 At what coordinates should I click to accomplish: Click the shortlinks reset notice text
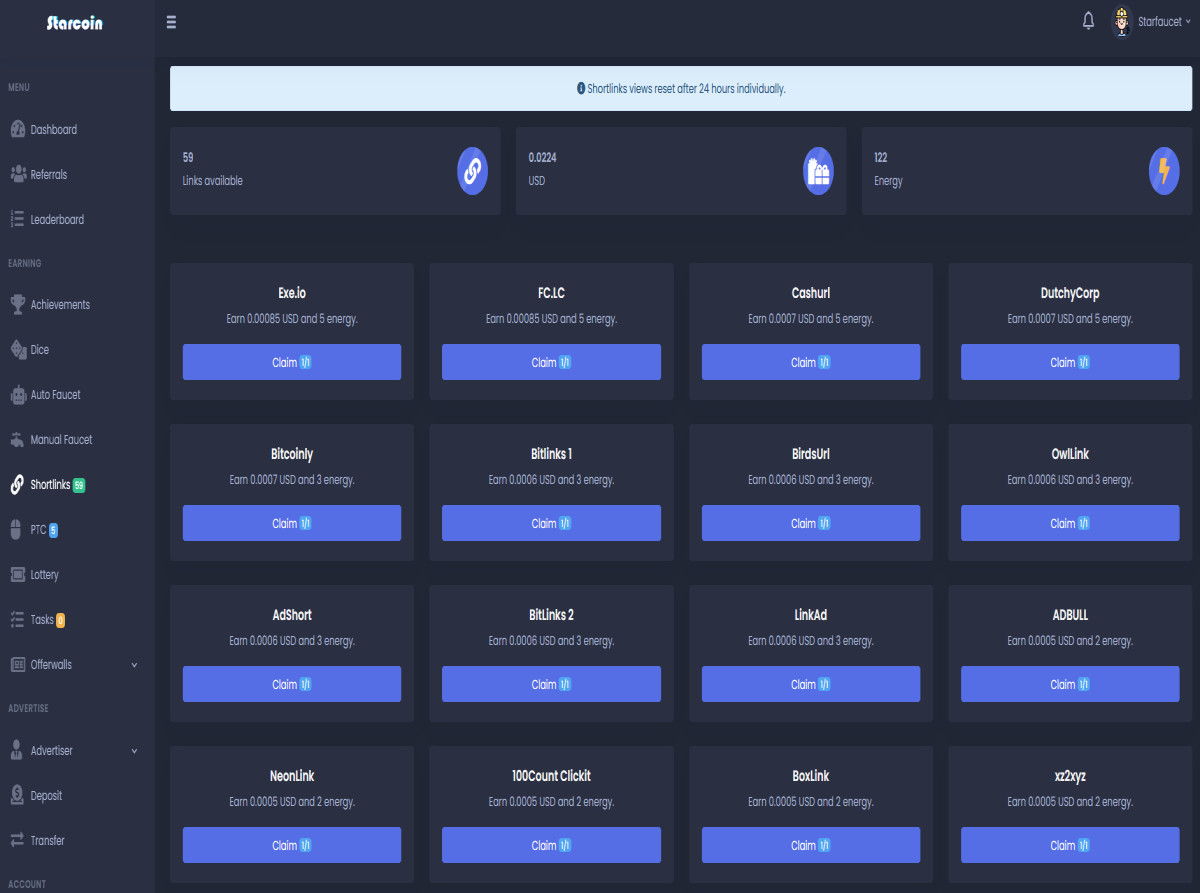686,88
